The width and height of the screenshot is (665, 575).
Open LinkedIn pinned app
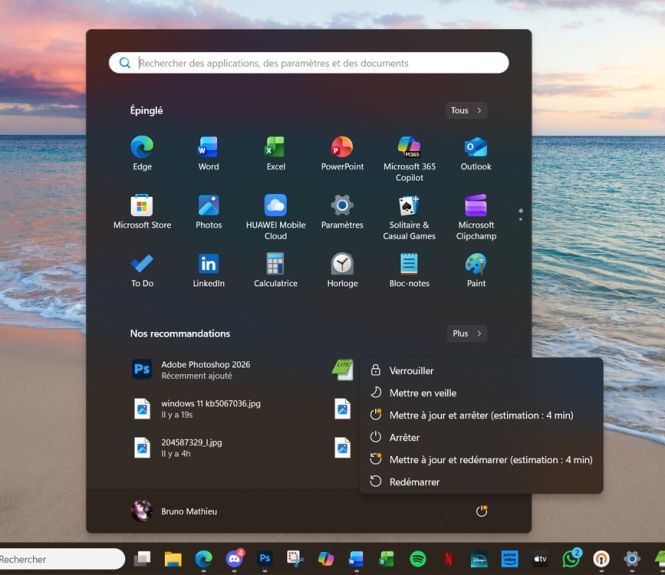coord(208,271)
